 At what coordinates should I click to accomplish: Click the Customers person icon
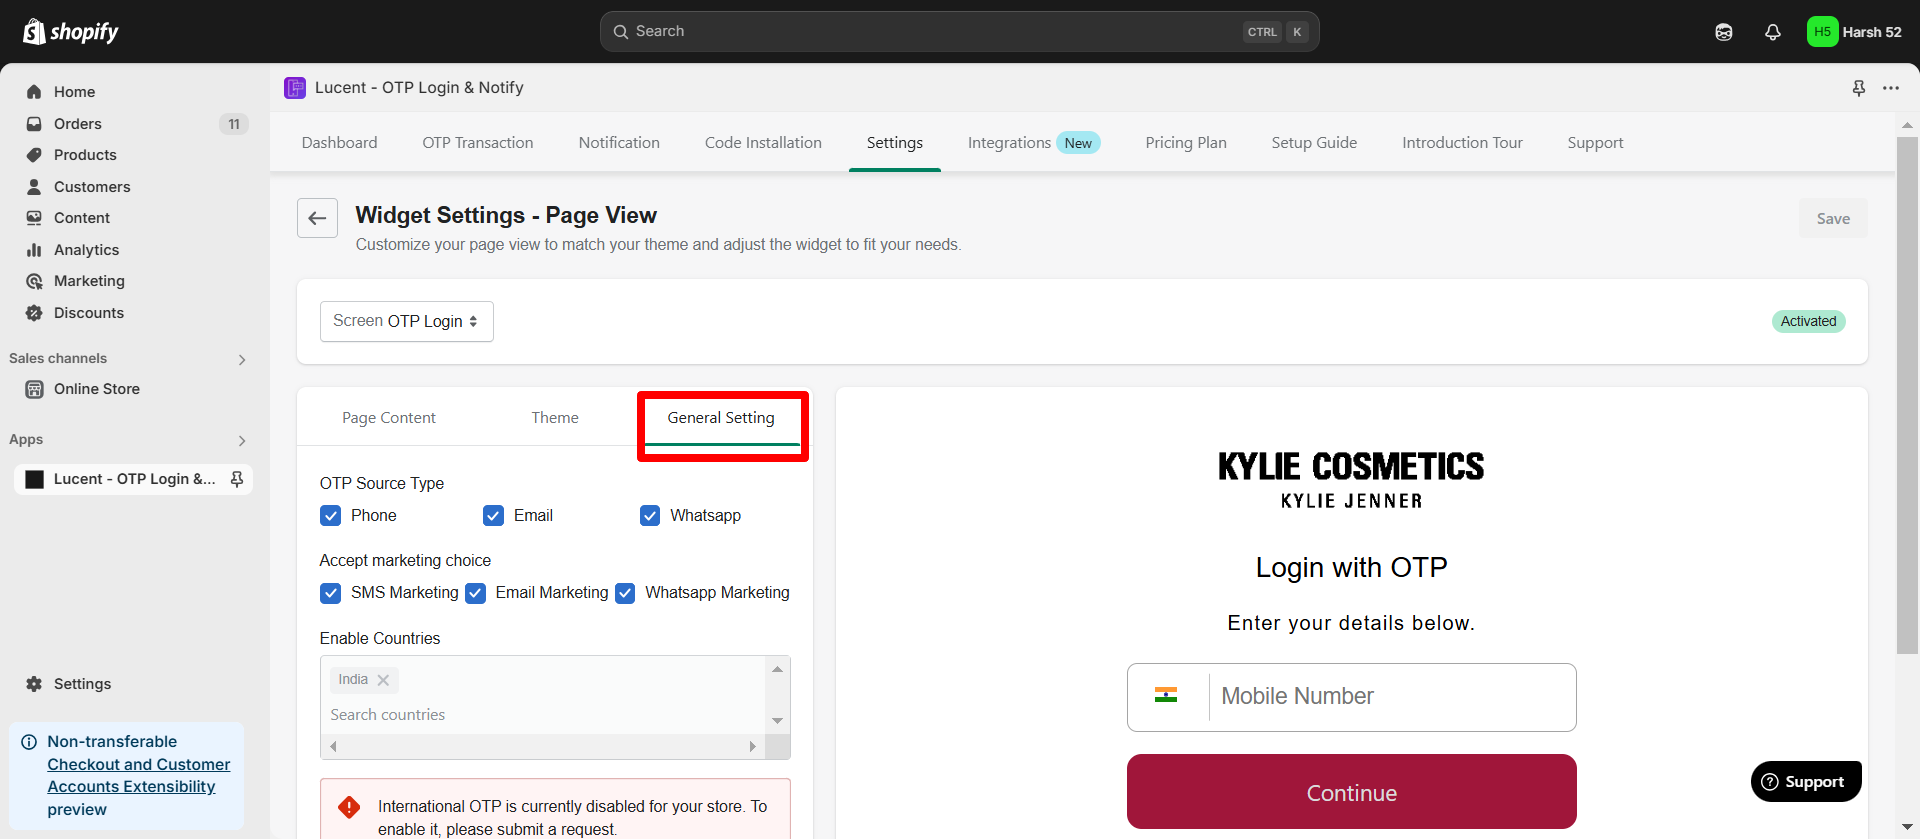click(x=34, y=187)
